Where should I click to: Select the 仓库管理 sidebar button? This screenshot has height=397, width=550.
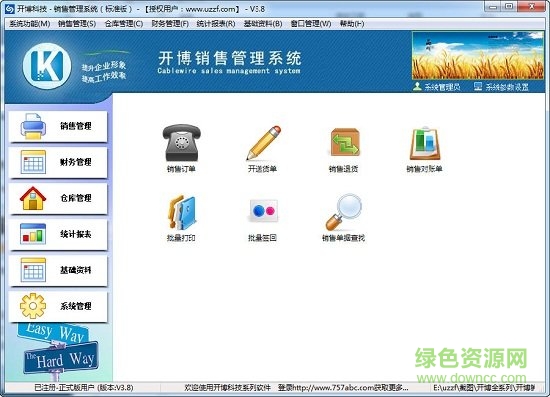point(58,198)
